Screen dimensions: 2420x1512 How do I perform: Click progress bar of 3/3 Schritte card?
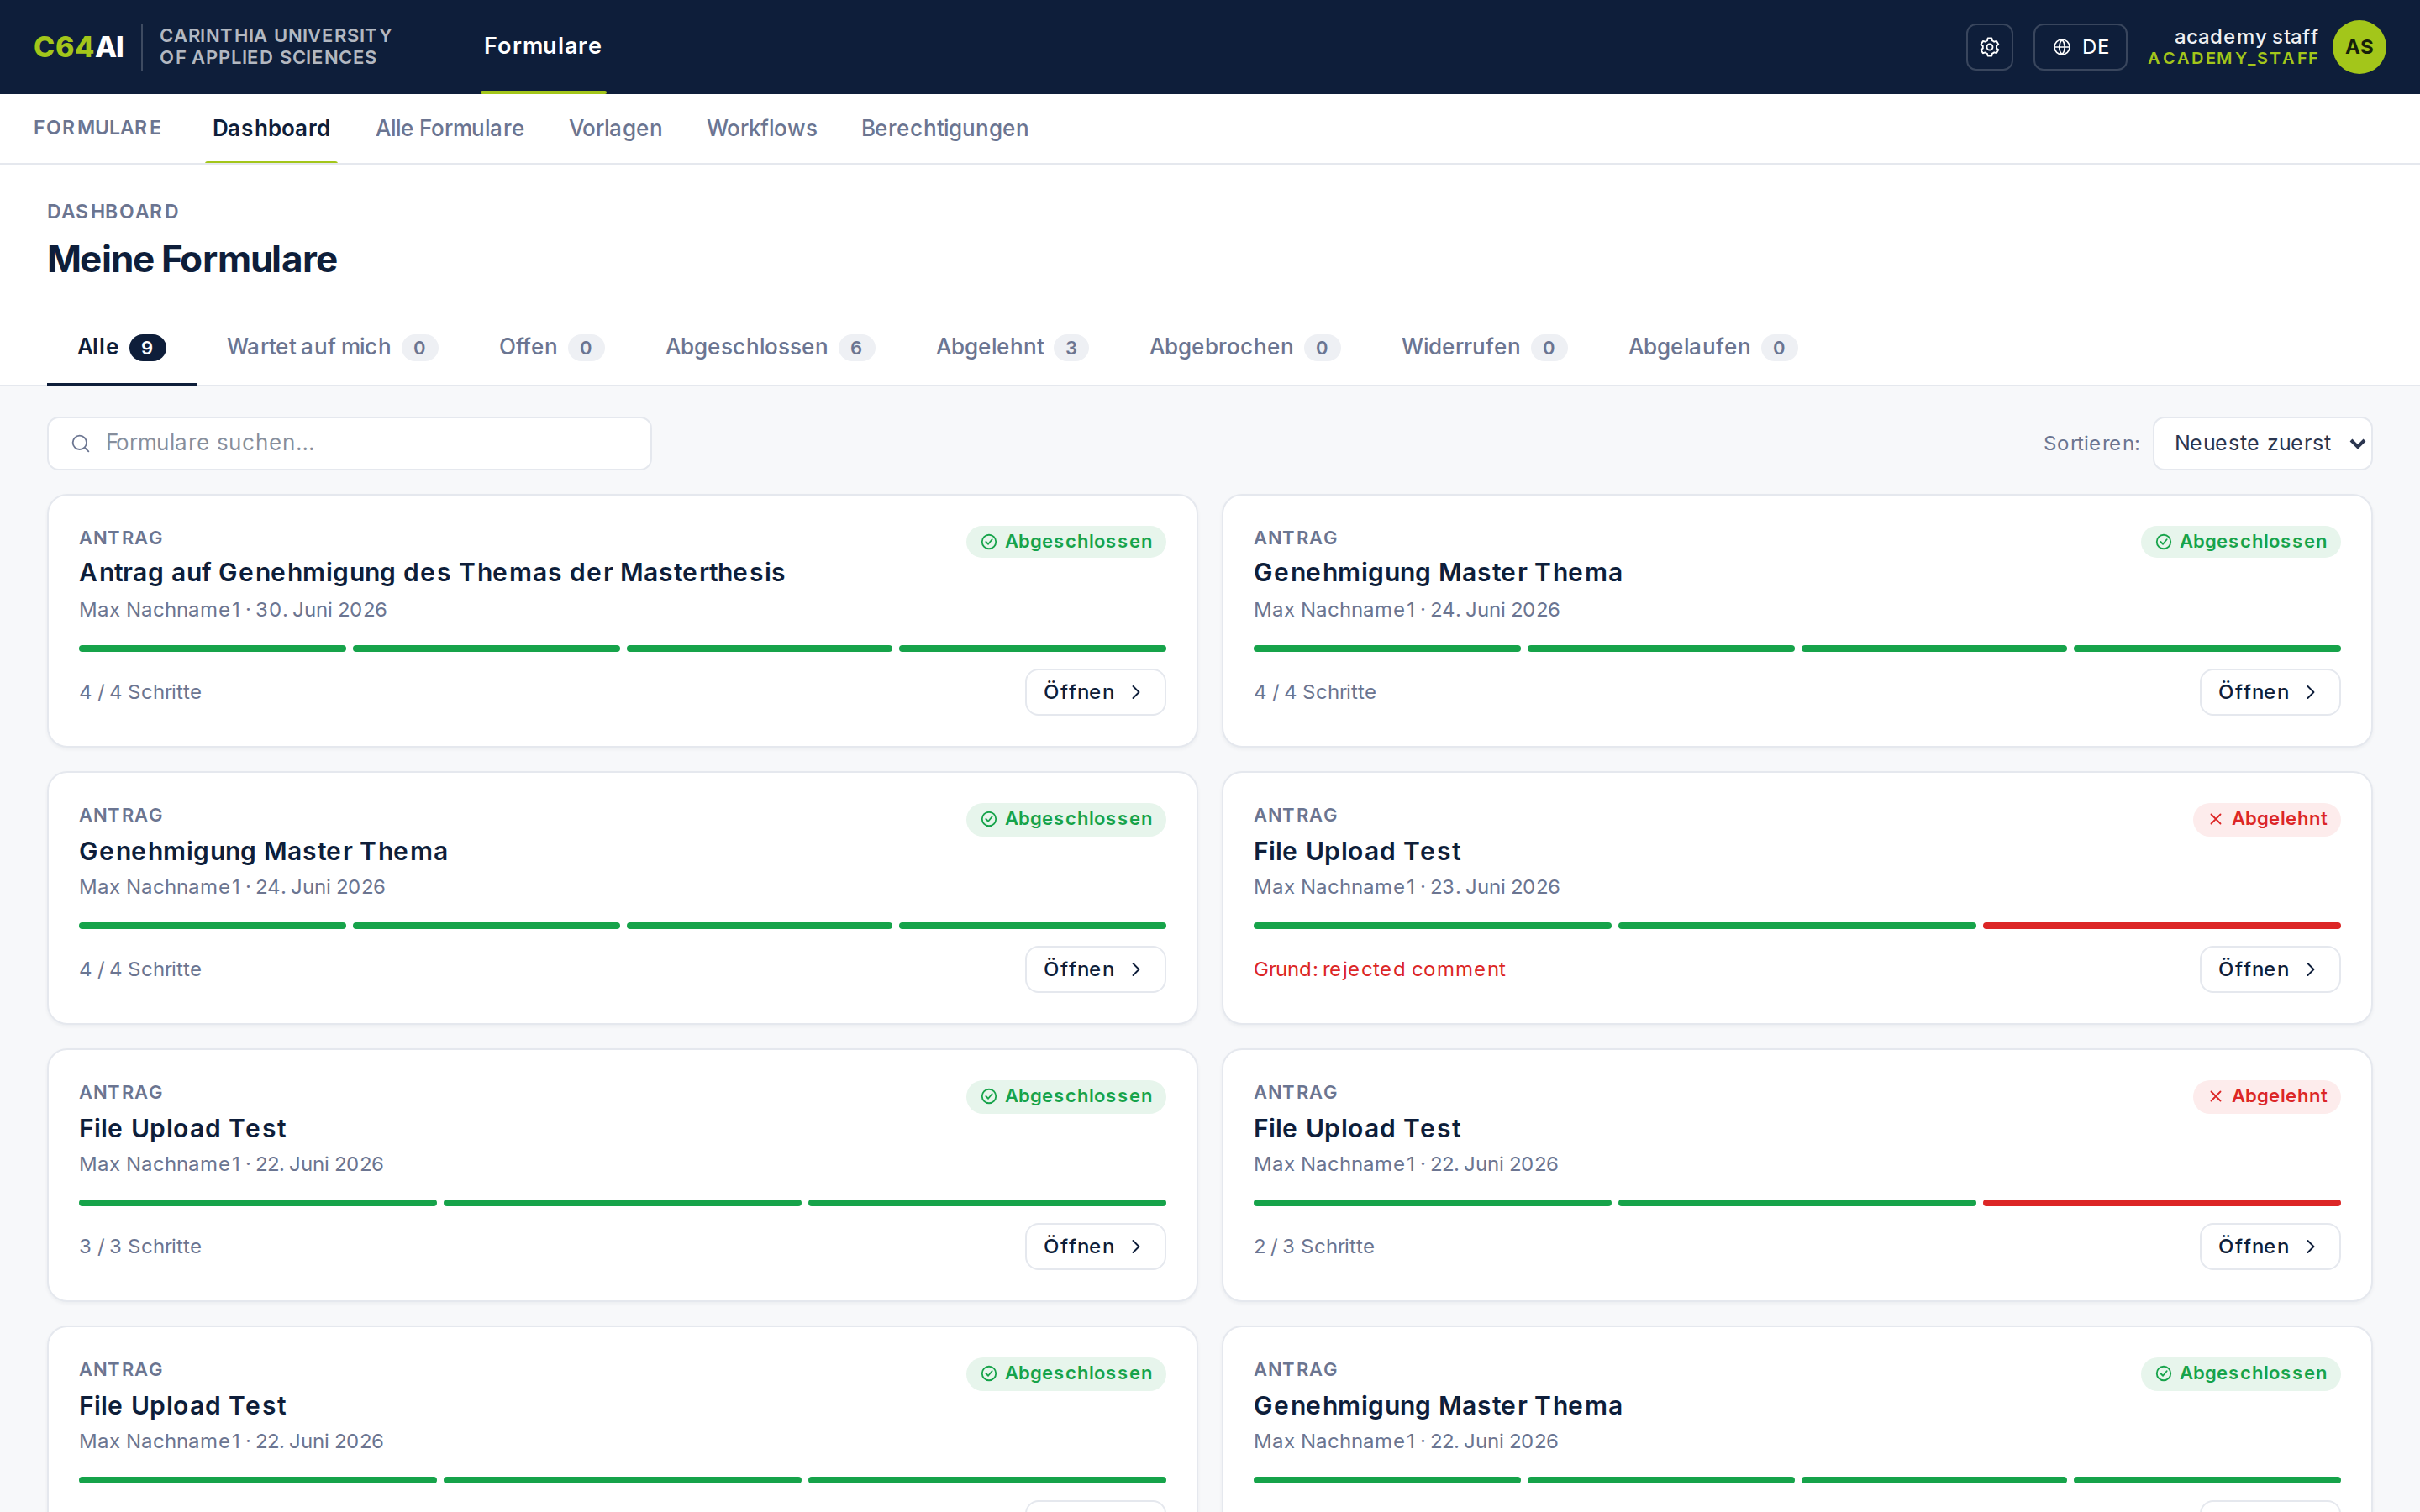click(x=622, y=1202)
